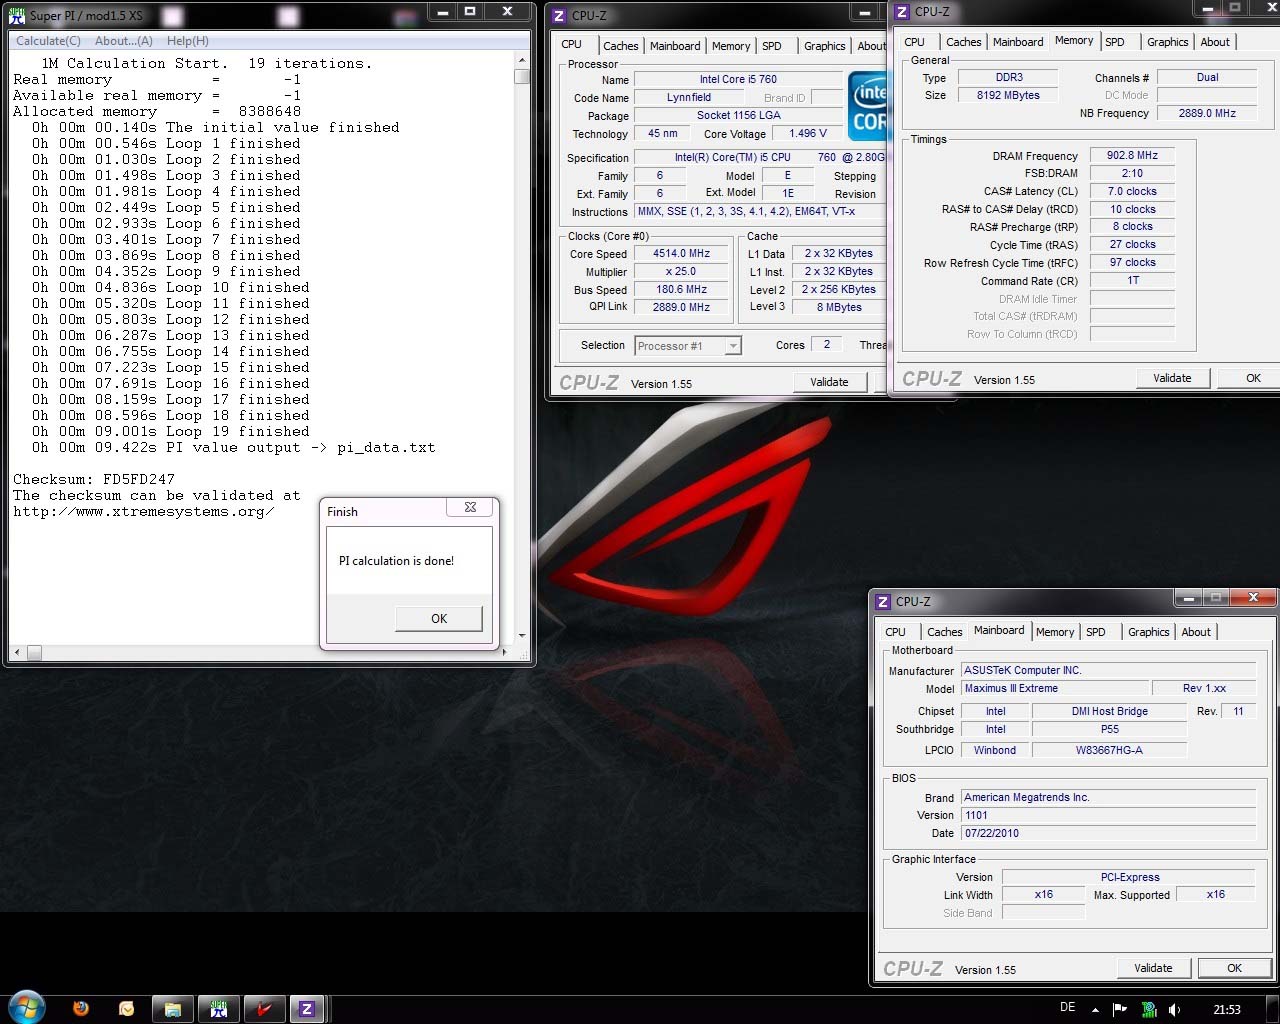Open Mainboard tab in the memory timings CPU-Z window
Image resolution: width=1280 pixels, height=1024 pixels.
(1018, 42)
